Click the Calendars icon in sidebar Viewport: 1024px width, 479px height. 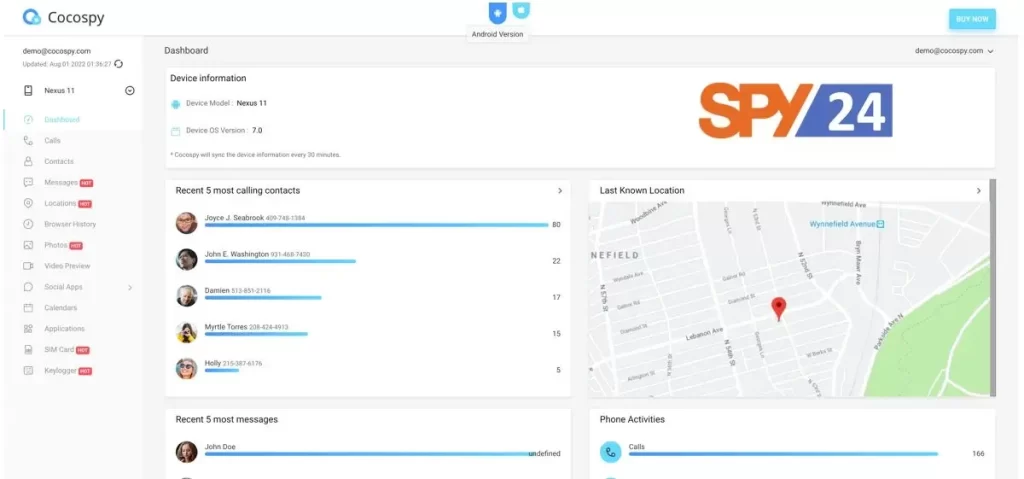click(x=28, y=308)
